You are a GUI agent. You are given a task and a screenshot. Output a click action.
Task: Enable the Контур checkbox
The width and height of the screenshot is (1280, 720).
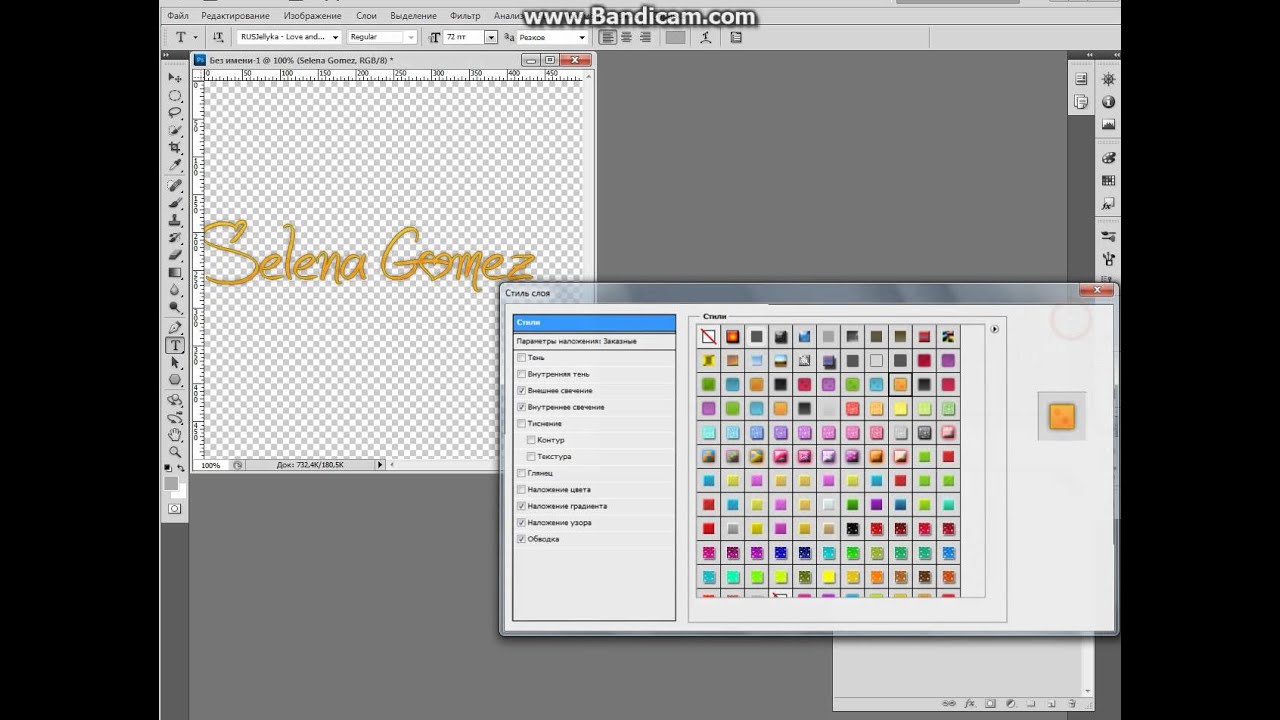531,440
